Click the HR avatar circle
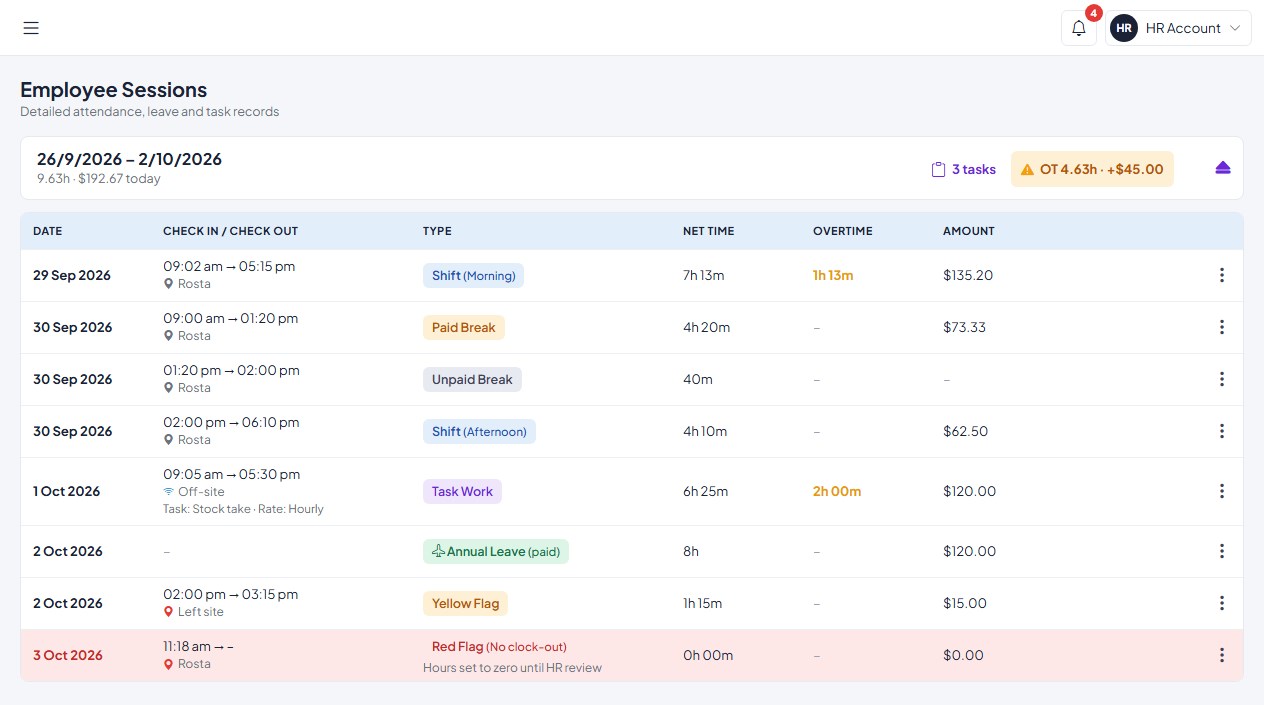The image size is (1264, 705). [1124, 28]
